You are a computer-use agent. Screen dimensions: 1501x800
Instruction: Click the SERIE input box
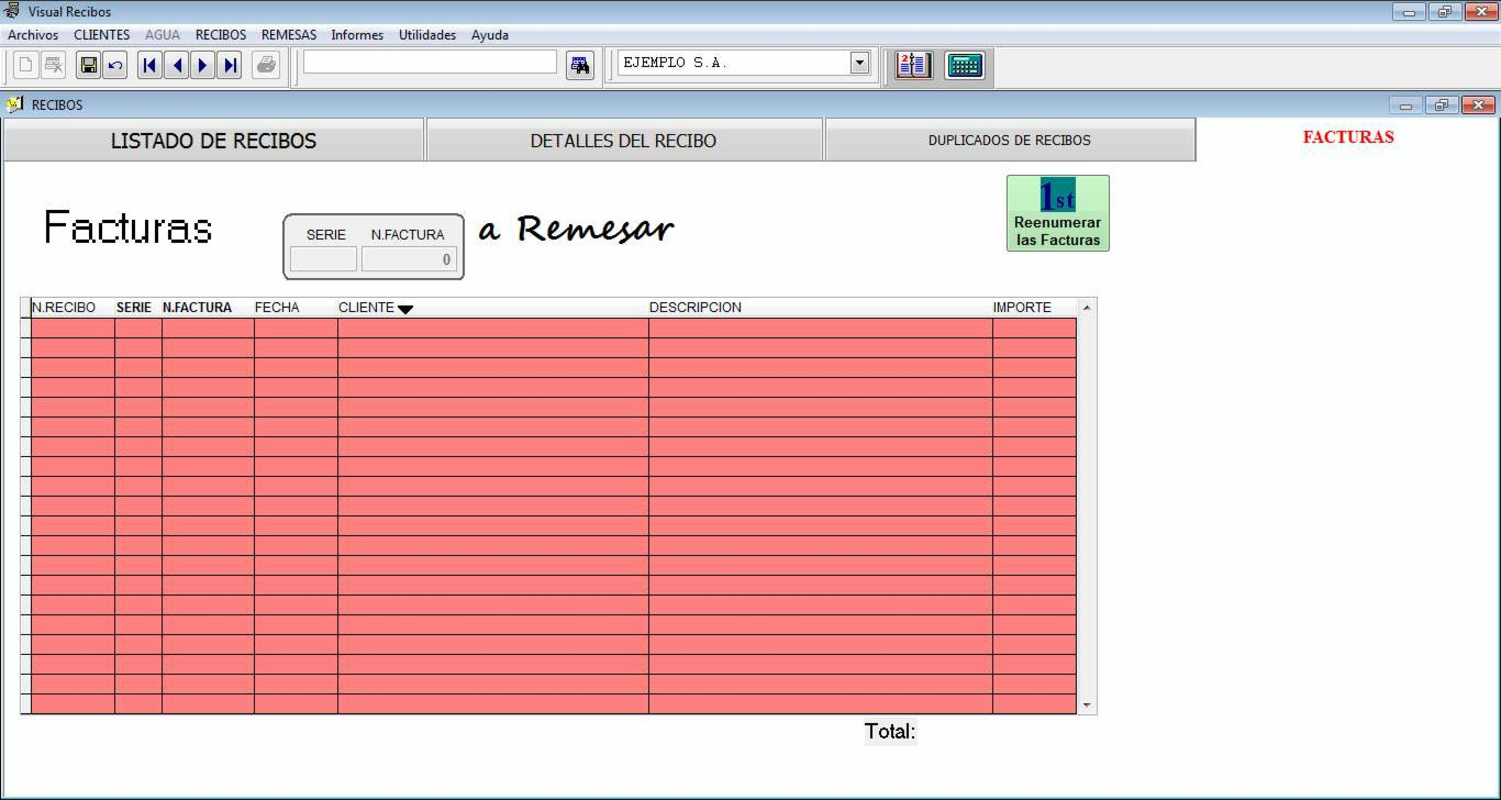coord(323,260)
